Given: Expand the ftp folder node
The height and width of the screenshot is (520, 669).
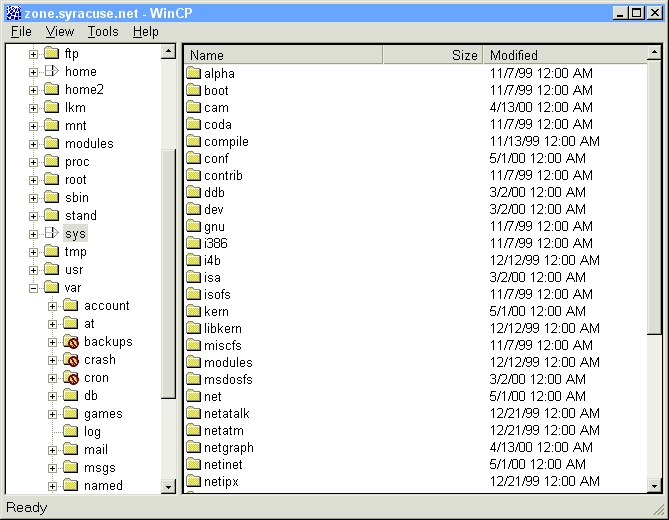Looking at the screenshot, I should [33, 54].
